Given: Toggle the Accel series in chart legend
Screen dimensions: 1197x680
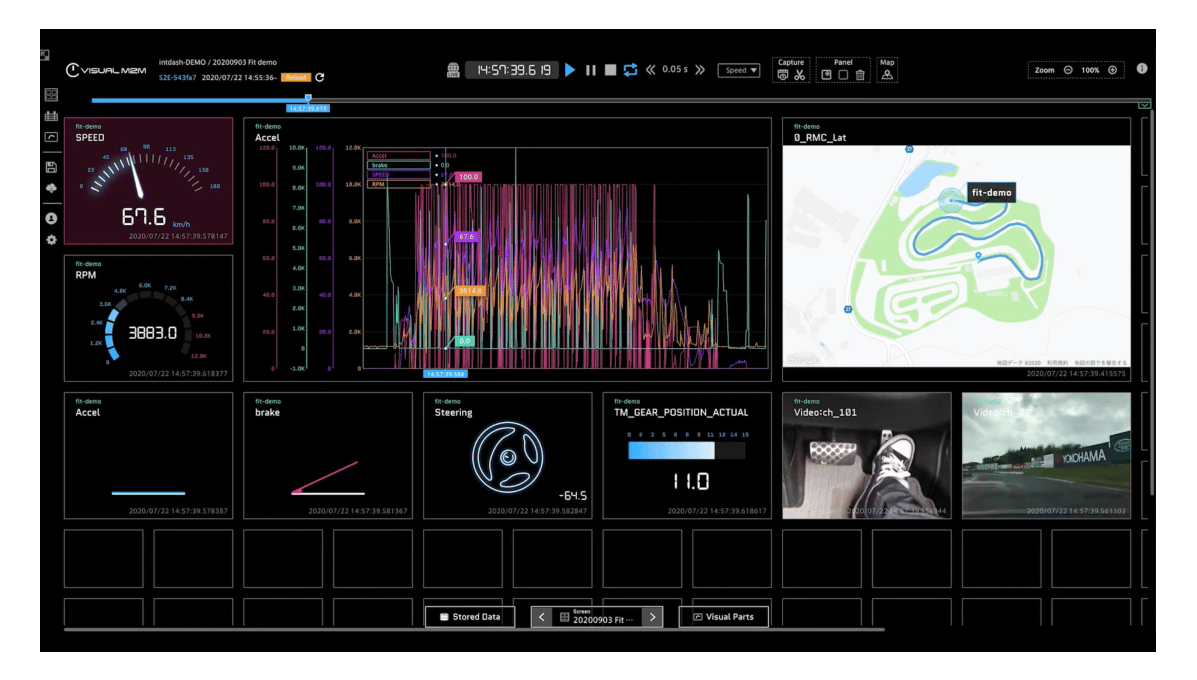Looking at the screenshot, I should click(x=398, y=156).
